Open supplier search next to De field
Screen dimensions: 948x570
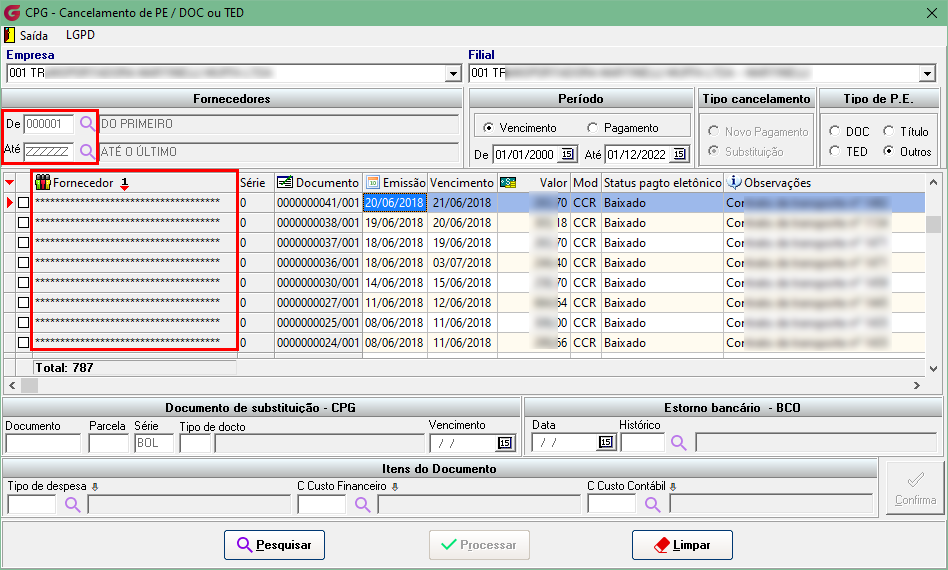(88, 124)
